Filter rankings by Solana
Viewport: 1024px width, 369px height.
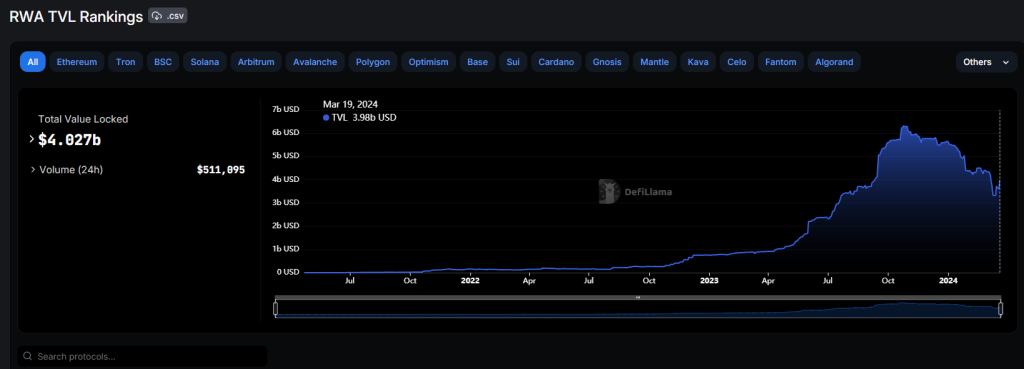(205, 62)
